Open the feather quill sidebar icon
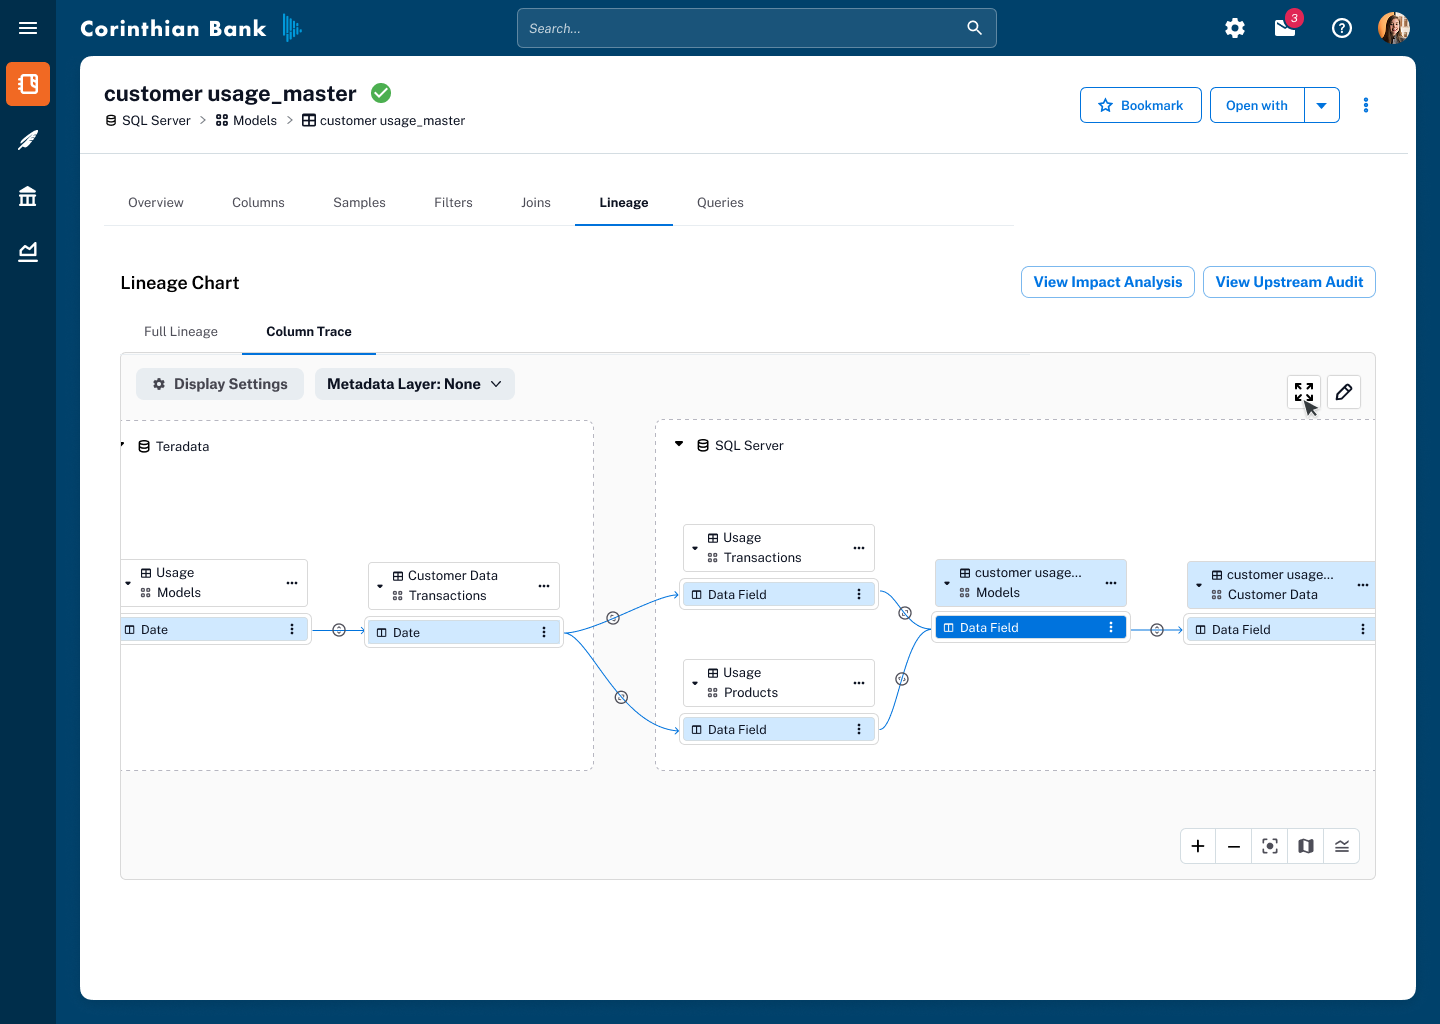The width and height of the screenshot is (1440, 1024). point(28,140)
